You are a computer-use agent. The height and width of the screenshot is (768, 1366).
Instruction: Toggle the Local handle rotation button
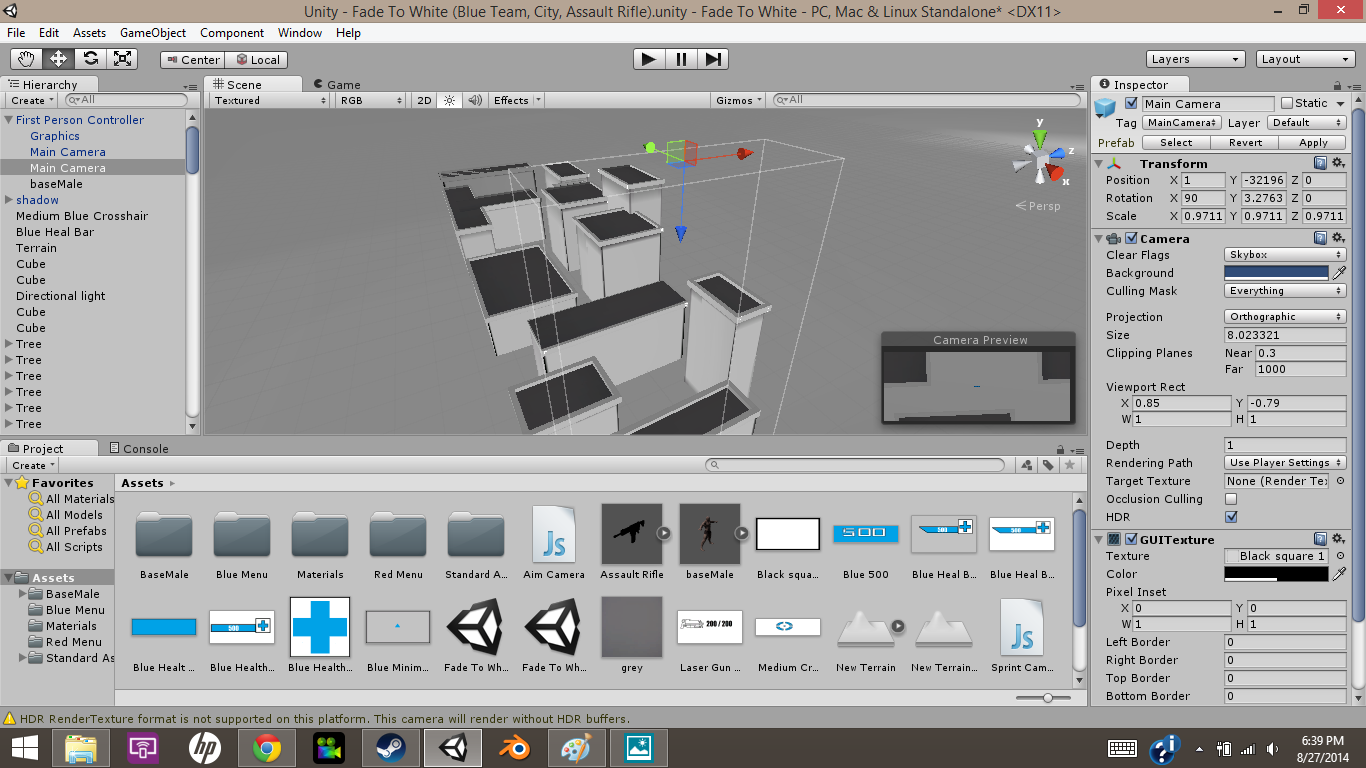point(258,60)
